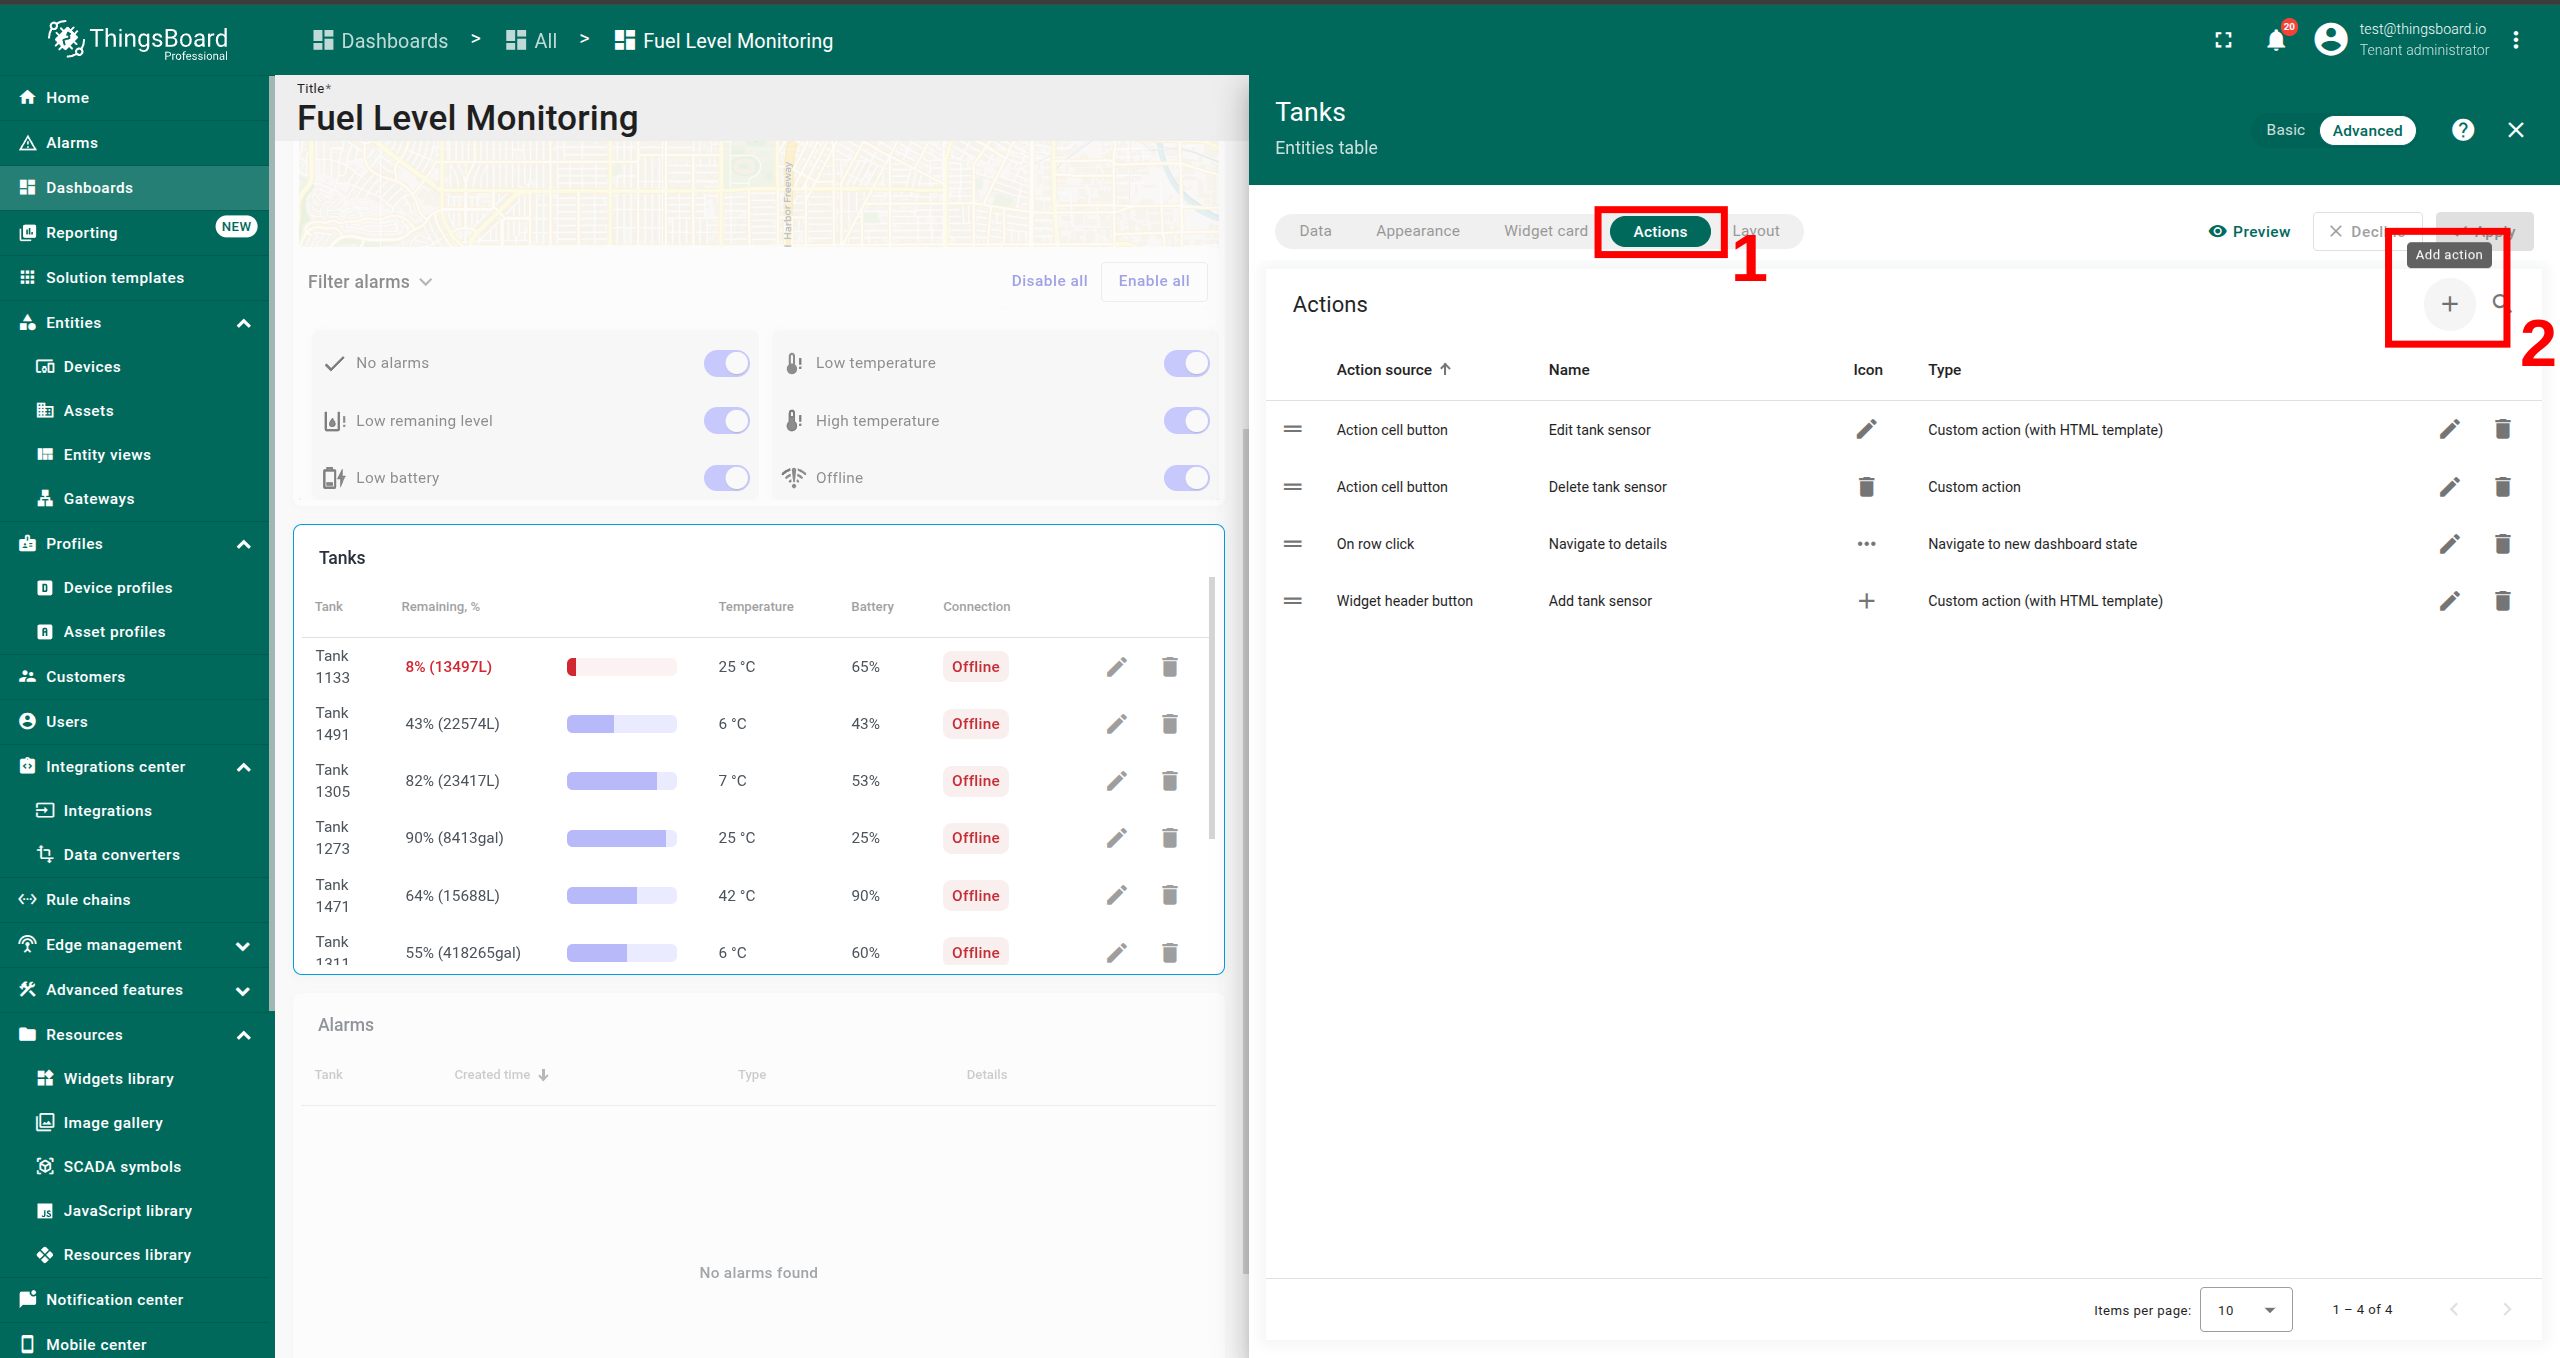
Task: Click the Tank 1491 remaining level bar
Action: pos(621,724)
